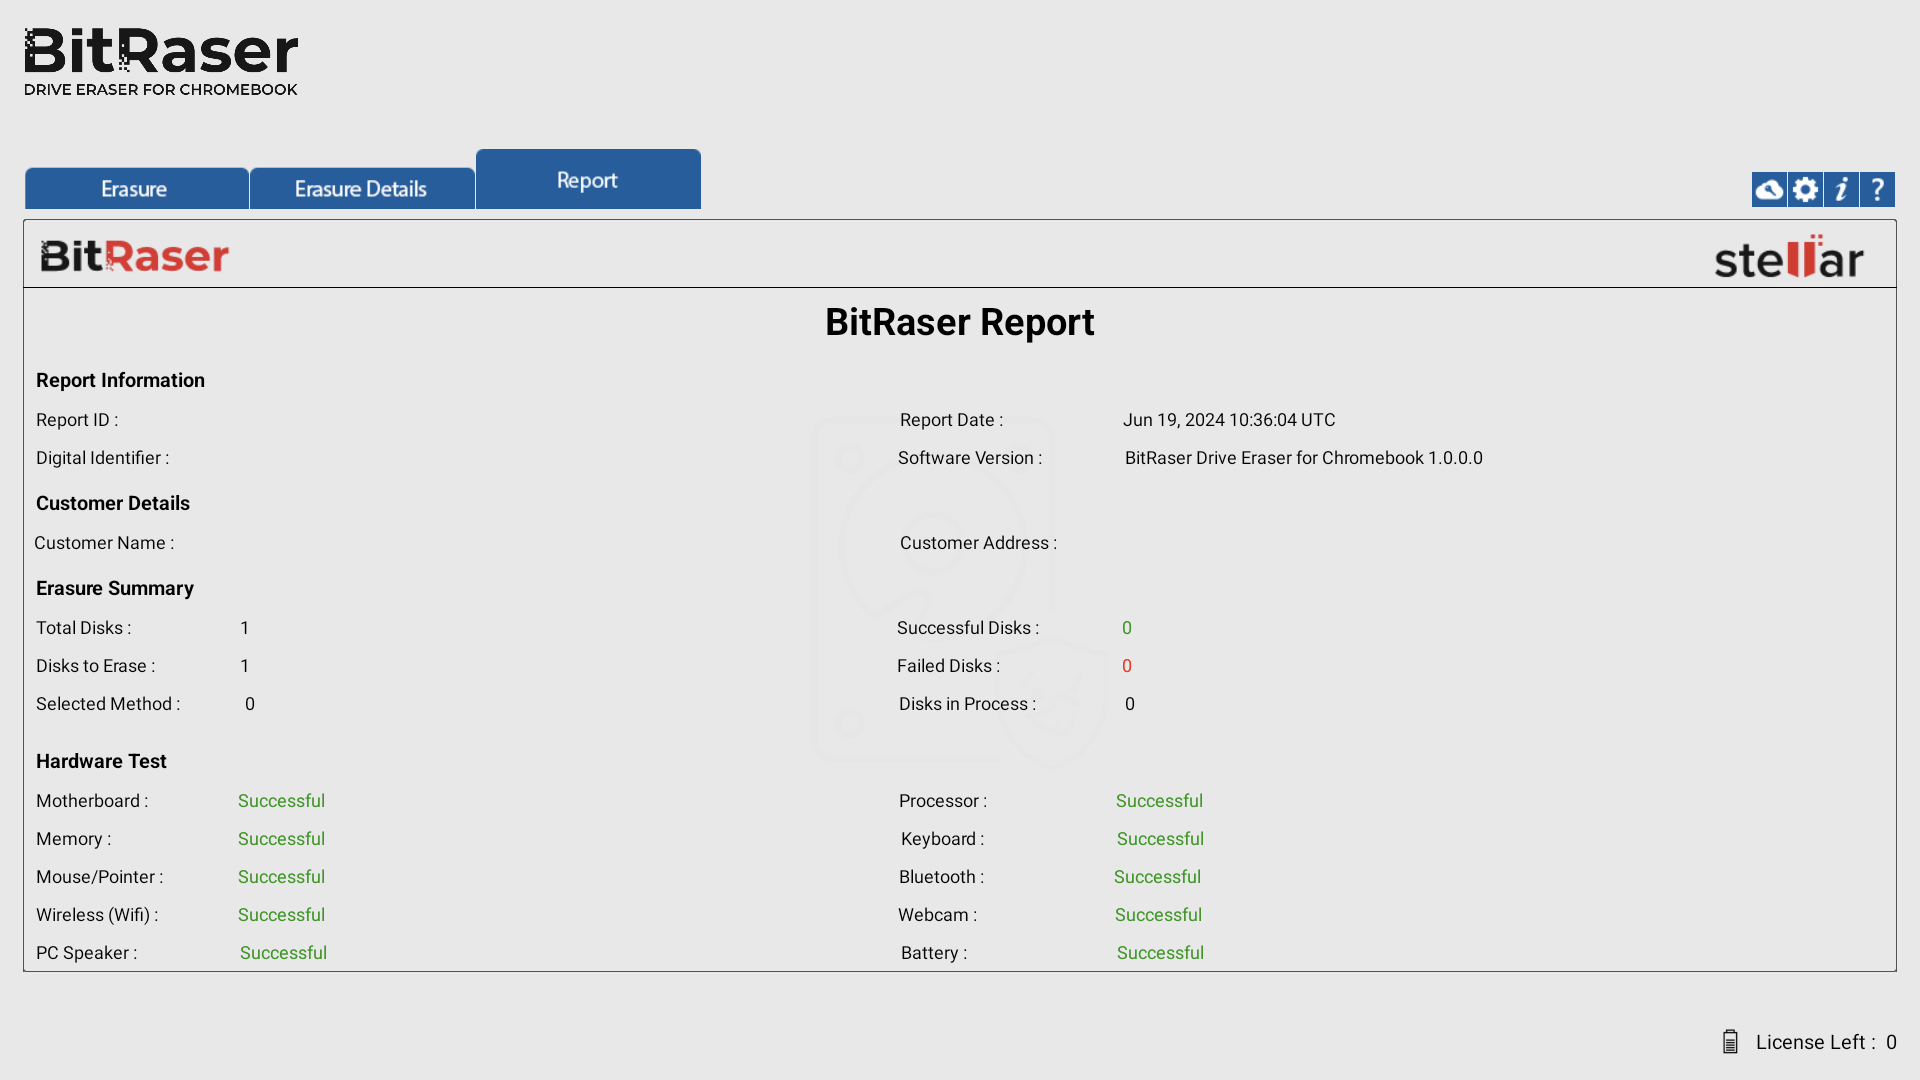Screen dimensions: 1920x1080
Task: Click the report date Jun 19, 2024 value
Action: coord(1229,420)
